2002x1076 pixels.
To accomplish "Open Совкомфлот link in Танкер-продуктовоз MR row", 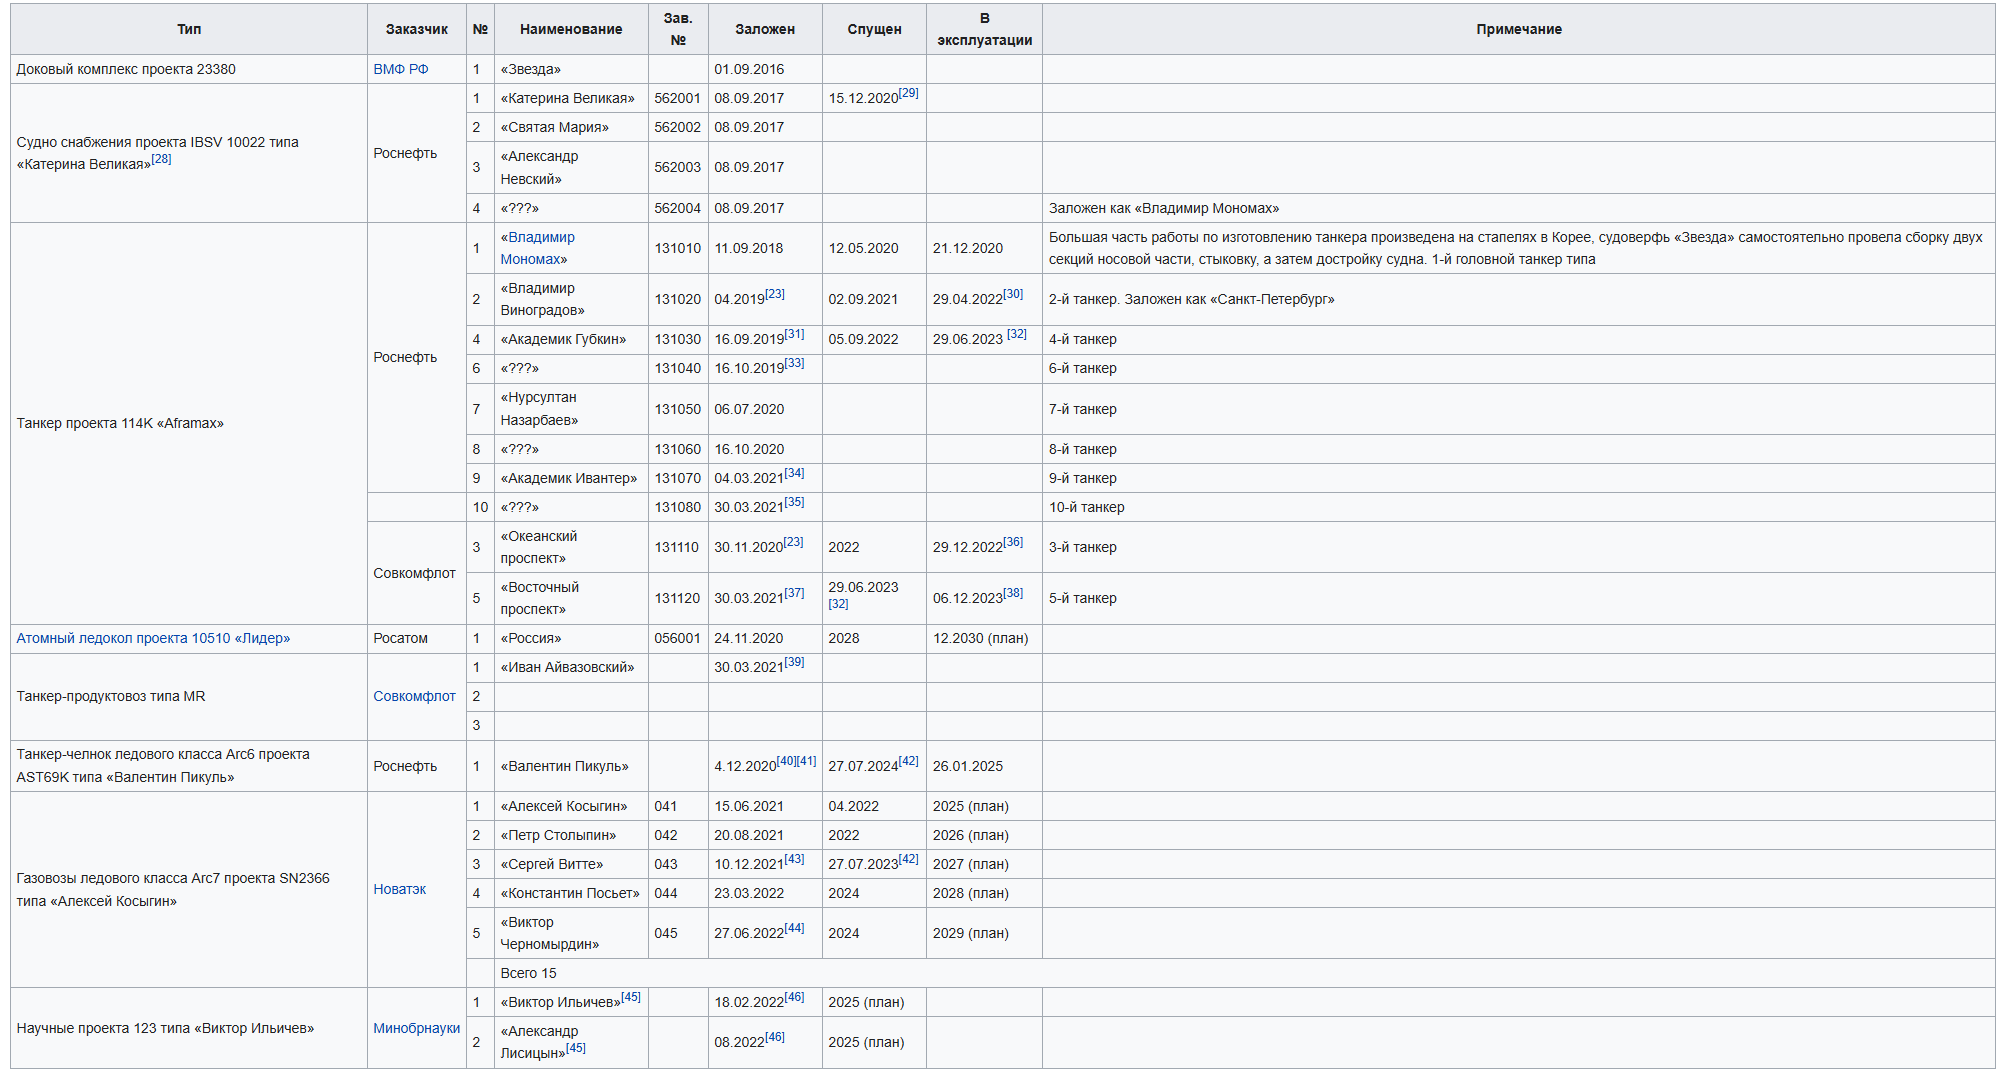I will (x=414, y=696).
